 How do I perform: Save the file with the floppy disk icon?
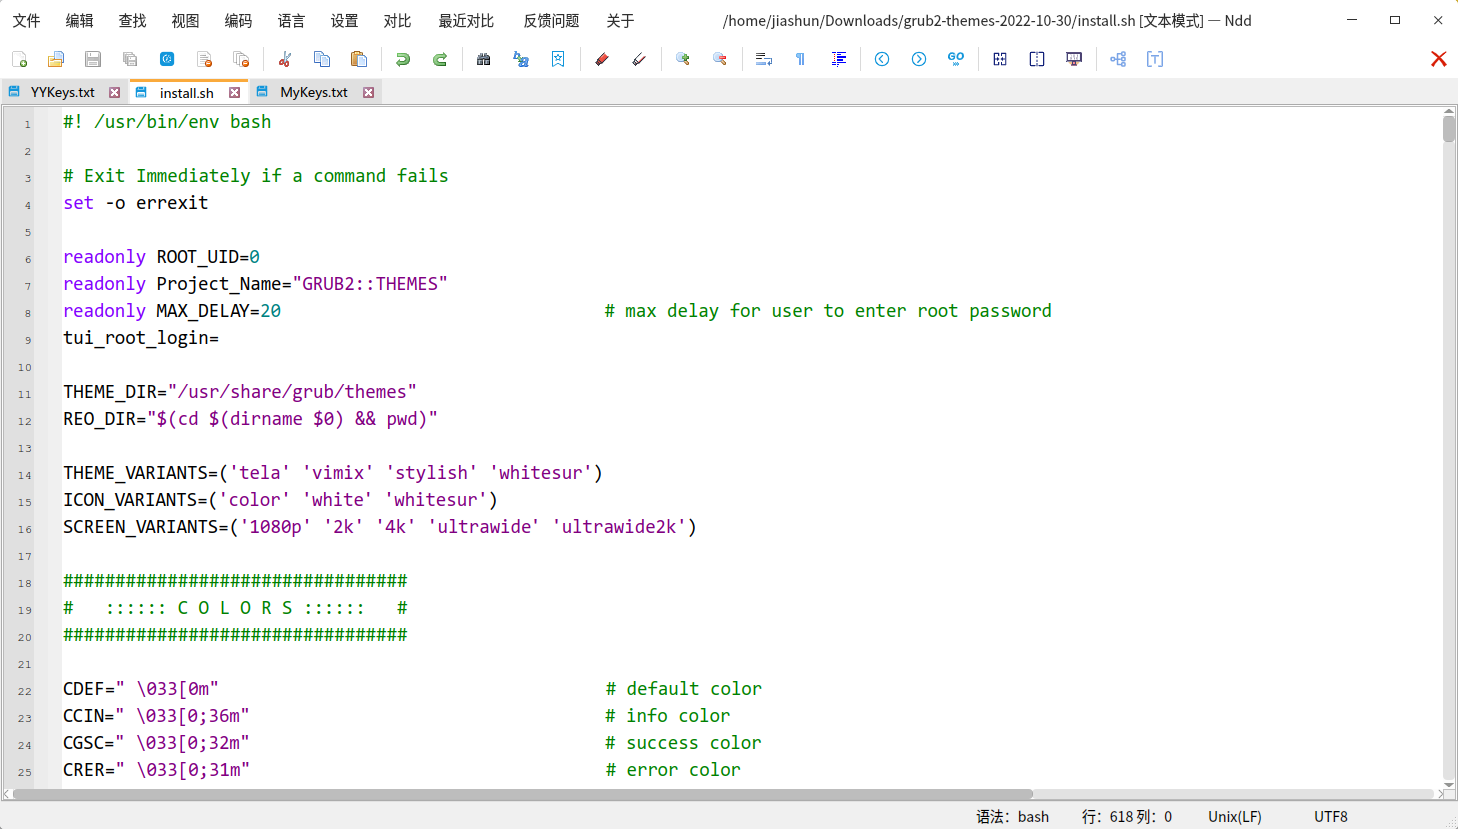tap(93, 60)
